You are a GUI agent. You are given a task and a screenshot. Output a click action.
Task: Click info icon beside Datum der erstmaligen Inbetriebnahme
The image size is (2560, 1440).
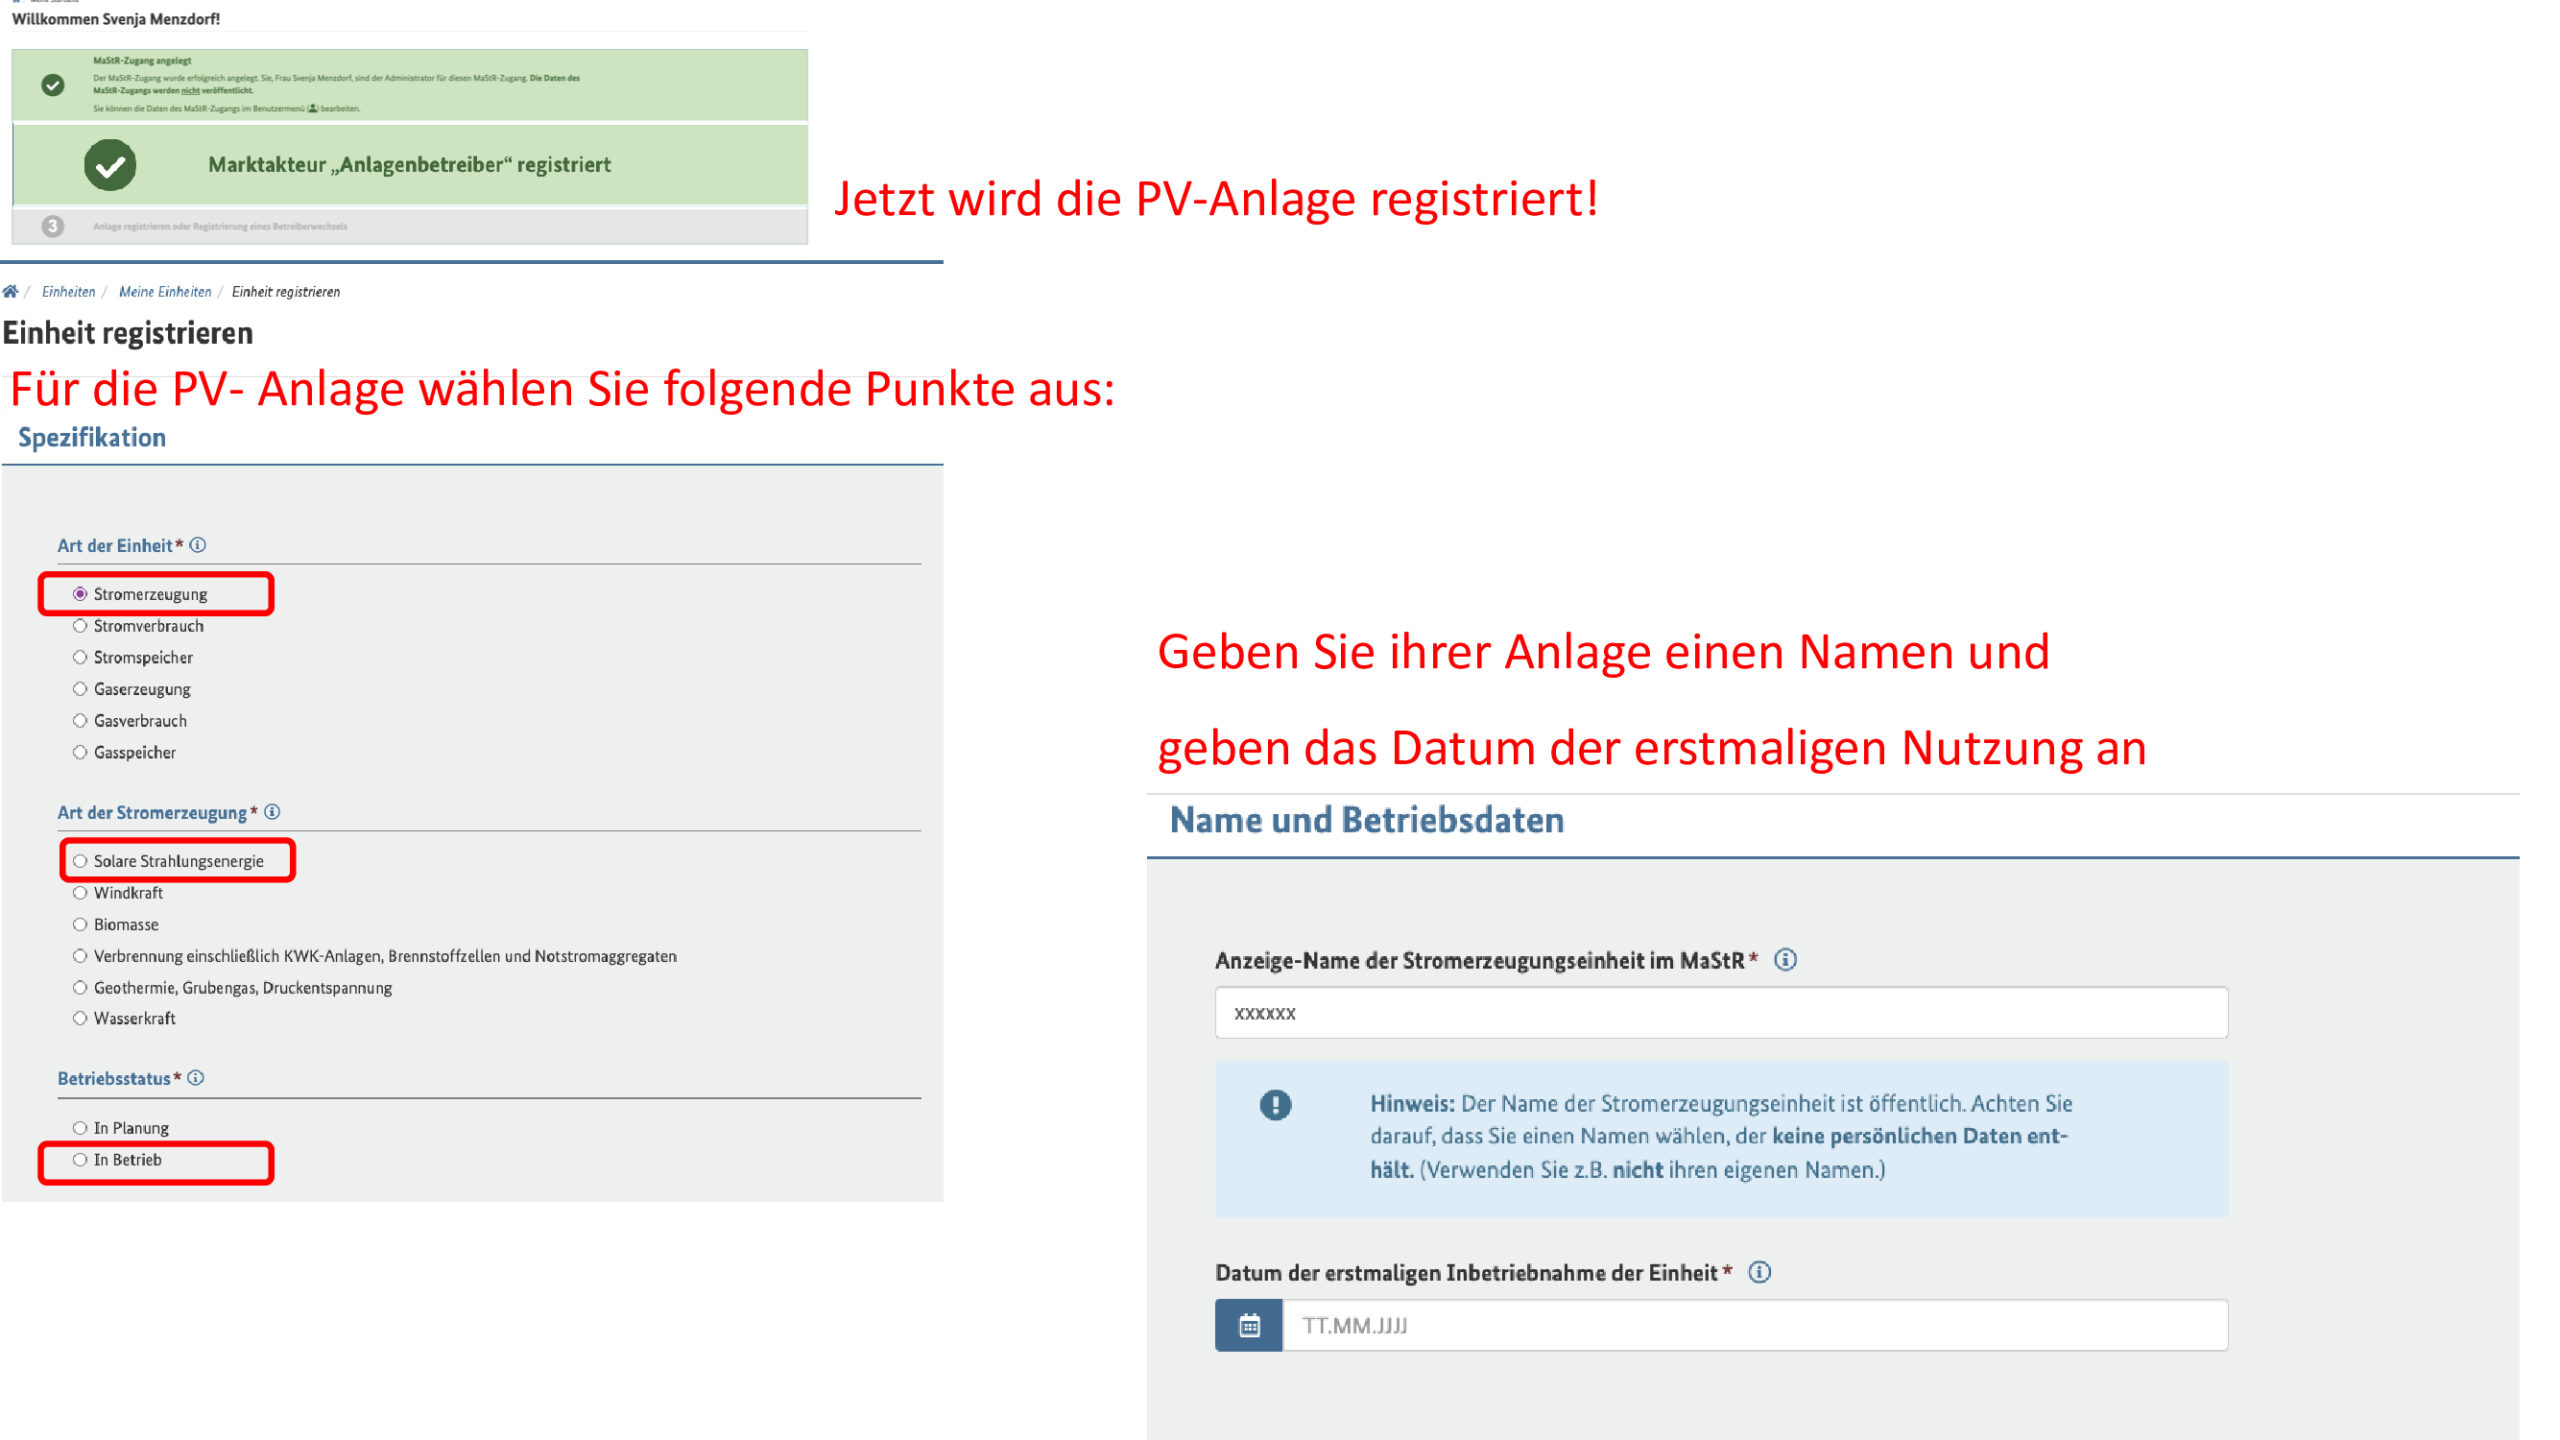click(x=1759, y=1272)
